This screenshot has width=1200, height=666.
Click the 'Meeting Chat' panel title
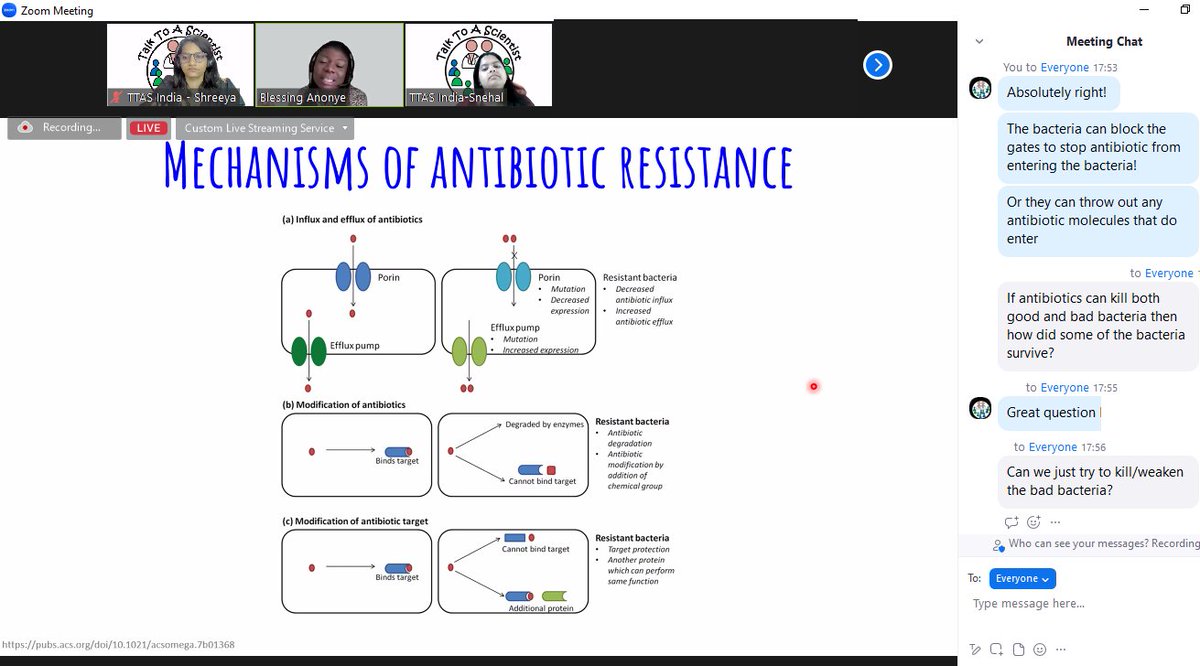(1104, 42)
